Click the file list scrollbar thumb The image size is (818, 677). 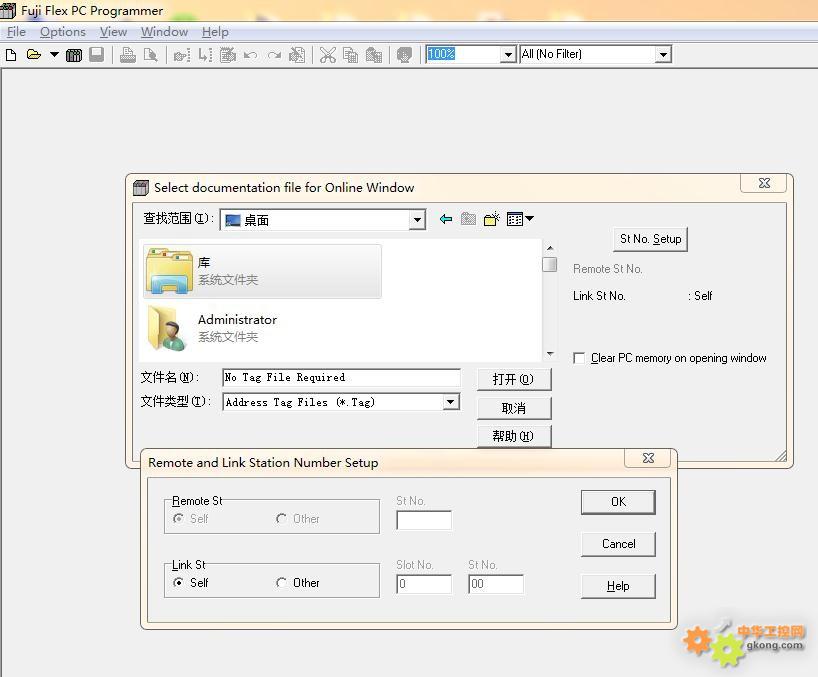[550, 264]
